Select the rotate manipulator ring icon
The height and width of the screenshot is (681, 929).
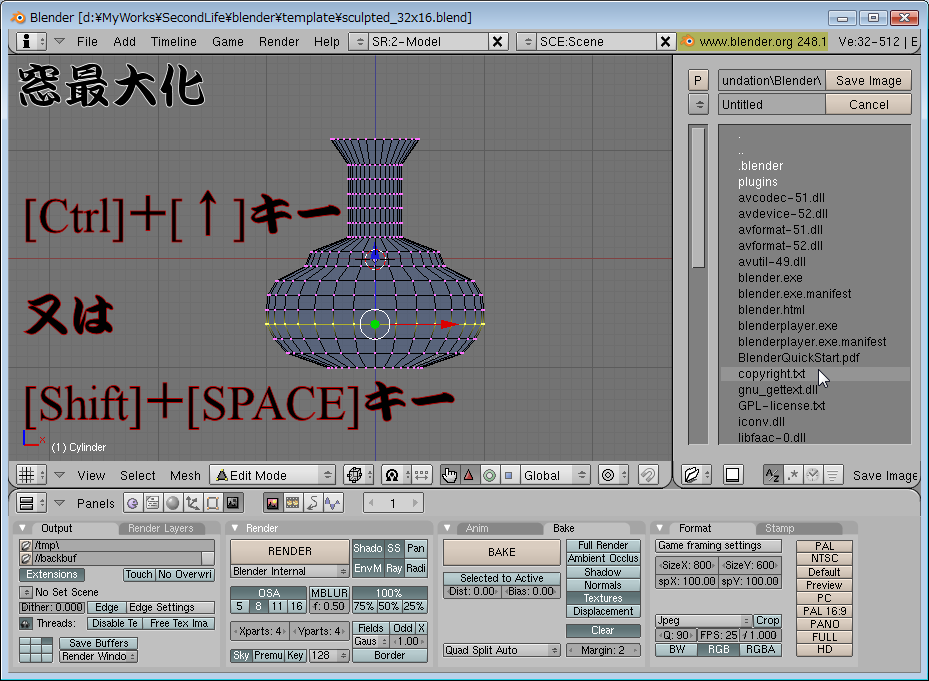[489, 475]
